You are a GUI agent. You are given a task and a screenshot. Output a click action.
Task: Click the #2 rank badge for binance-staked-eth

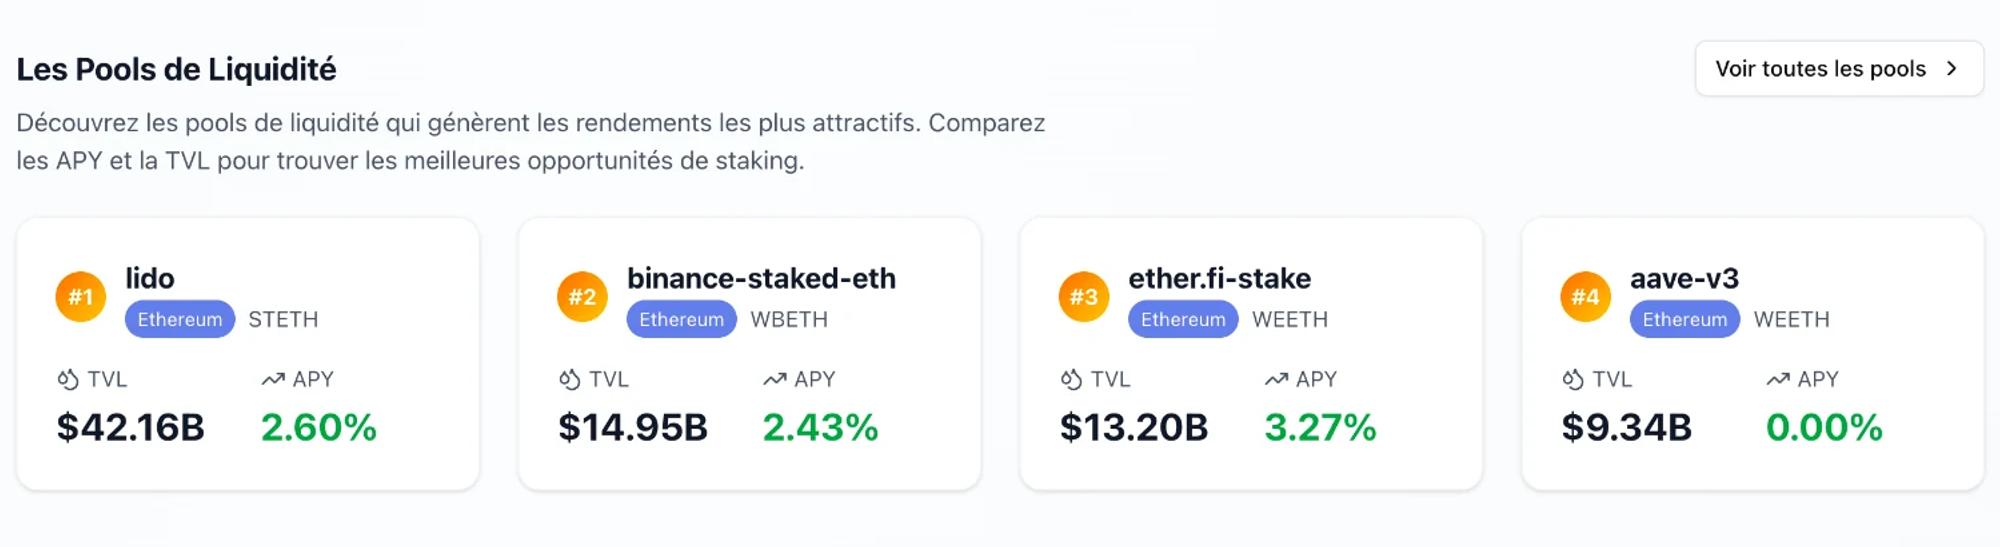(582, 297)
